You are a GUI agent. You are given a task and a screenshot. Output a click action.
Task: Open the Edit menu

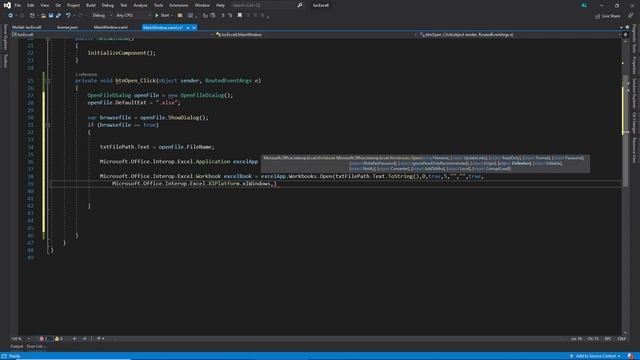click(x=31, y=5)
